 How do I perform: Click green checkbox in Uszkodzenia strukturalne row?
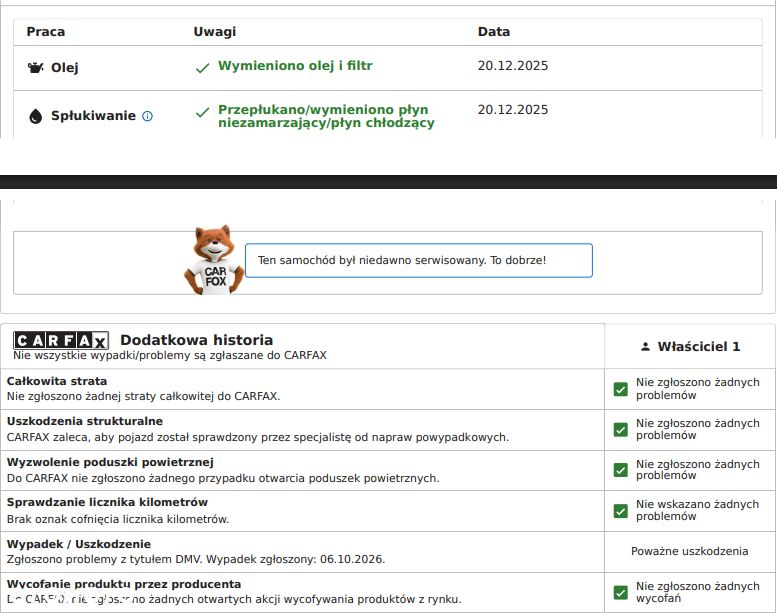coord(620,429)
